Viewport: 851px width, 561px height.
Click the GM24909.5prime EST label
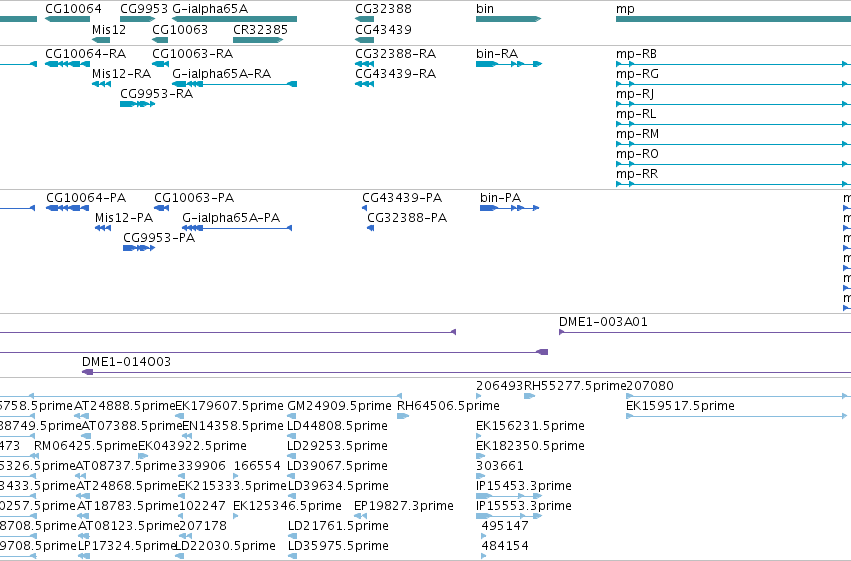click(x=339, y=406)
